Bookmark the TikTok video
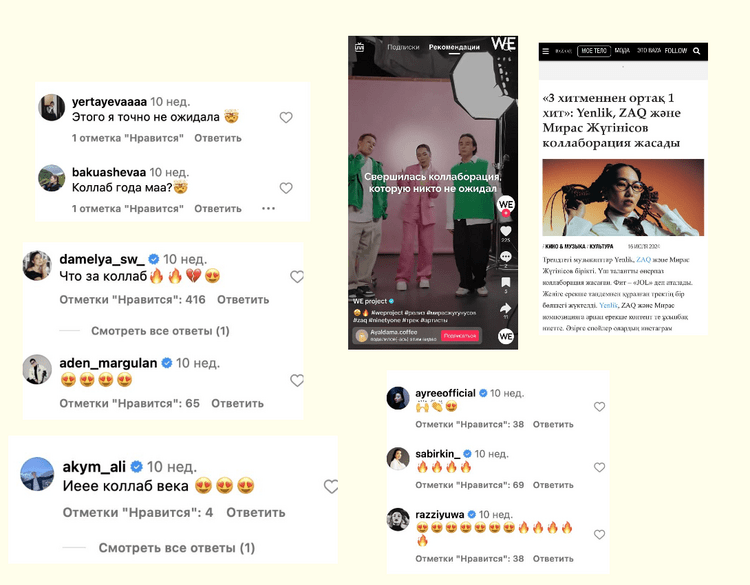Image resolution: width=750 pixels, height=585 pixels. 506,282
